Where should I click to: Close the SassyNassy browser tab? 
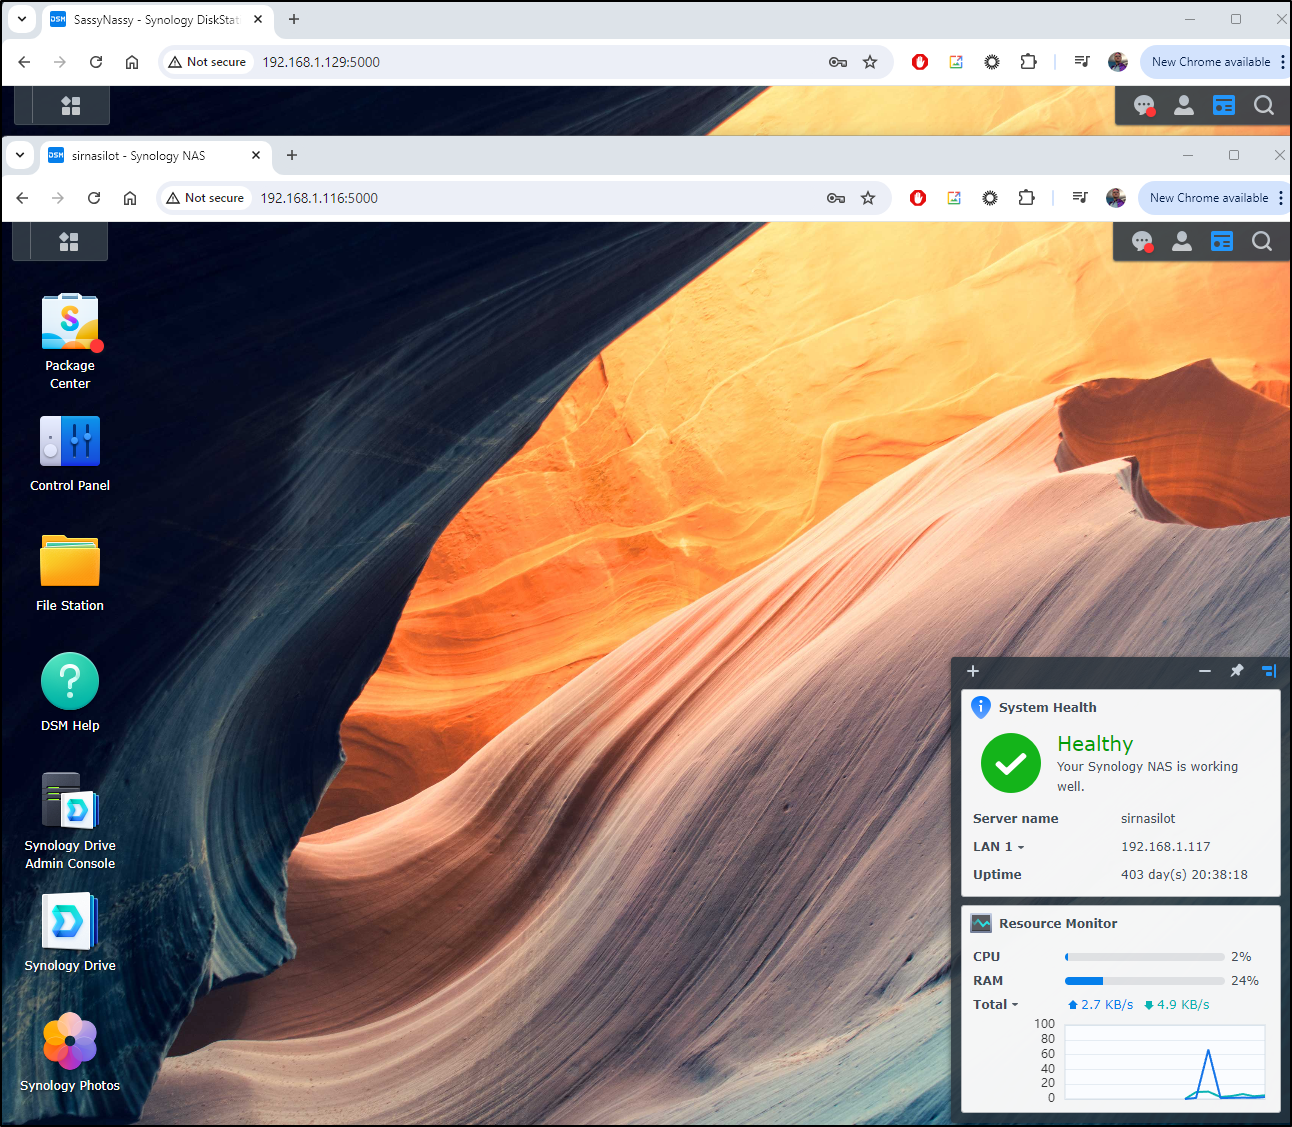pos(258,19)
